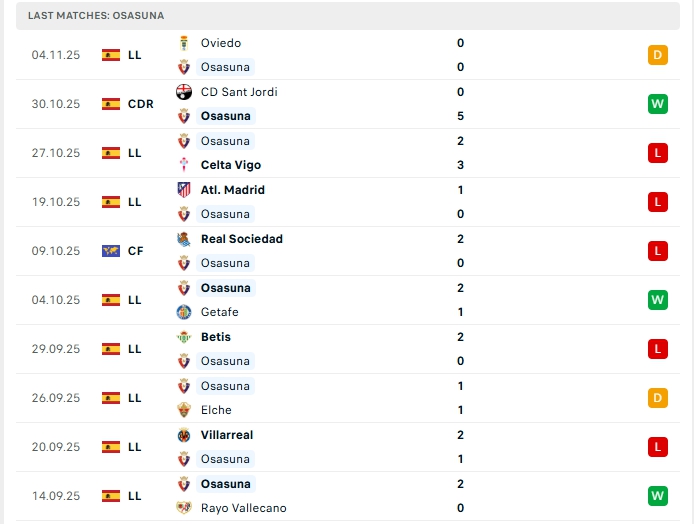Click the loss badge for Celta Vigo match

657,153
